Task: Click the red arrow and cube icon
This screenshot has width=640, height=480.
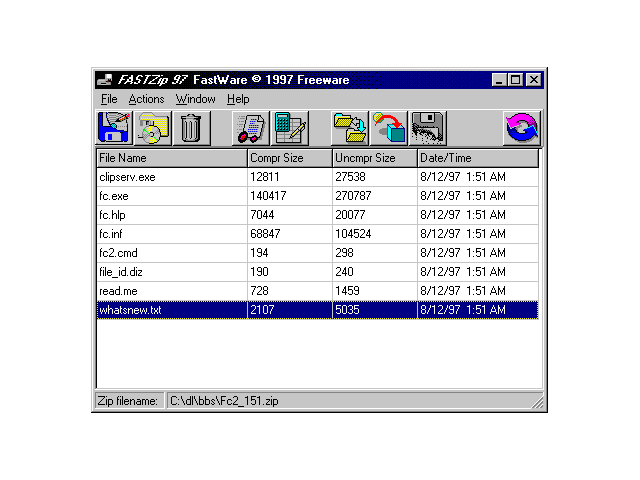Action: pos(389,128)
